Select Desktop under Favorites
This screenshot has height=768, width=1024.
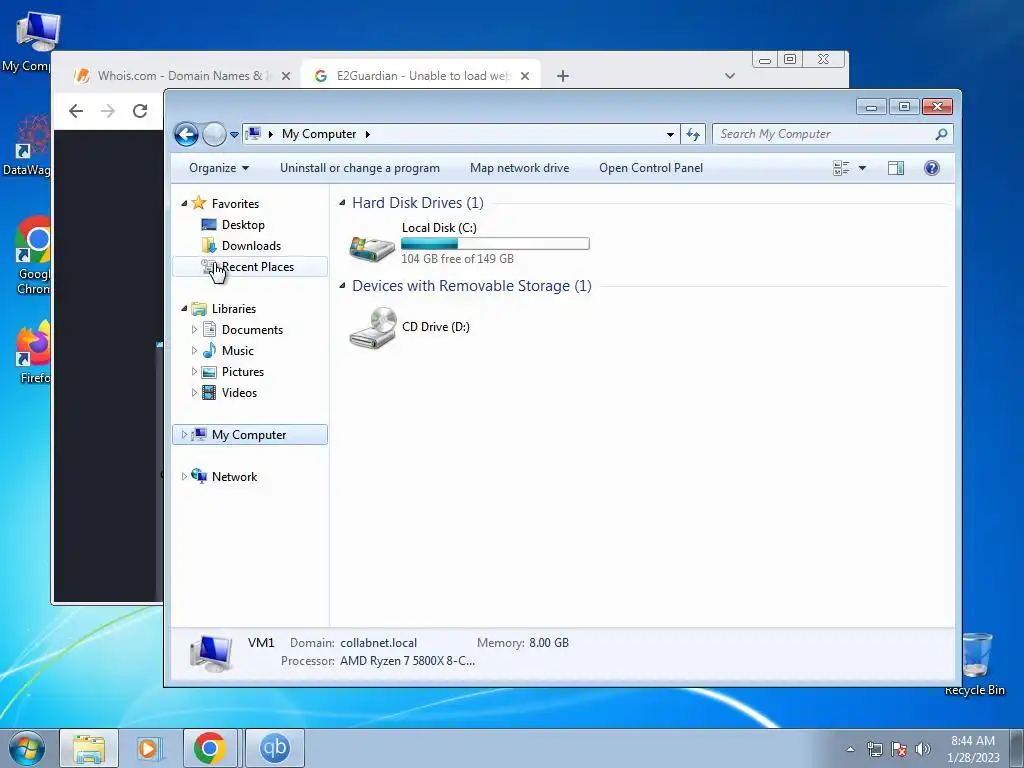pyautogui.click(x=243, y=225)
